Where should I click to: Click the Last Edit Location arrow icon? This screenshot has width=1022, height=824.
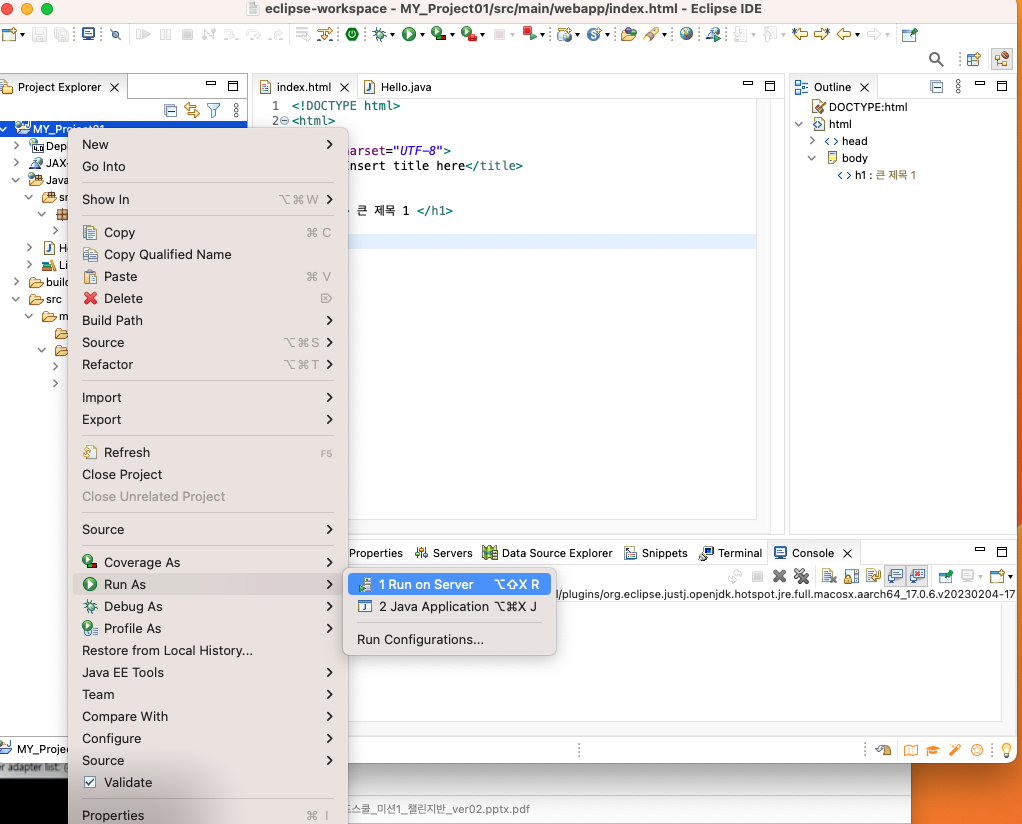800,34
